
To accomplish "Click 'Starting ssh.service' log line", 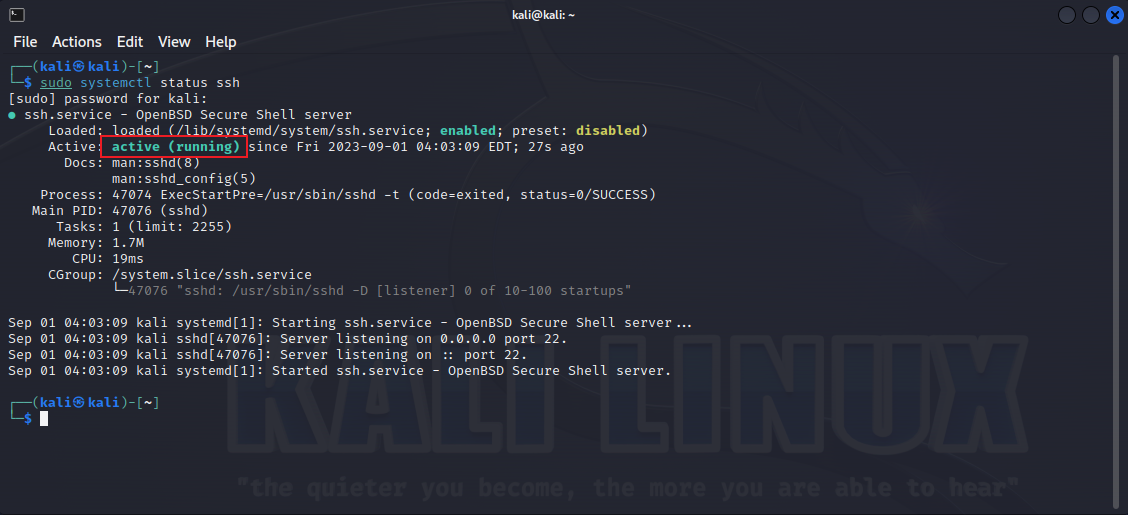I will tap(350, 322).
